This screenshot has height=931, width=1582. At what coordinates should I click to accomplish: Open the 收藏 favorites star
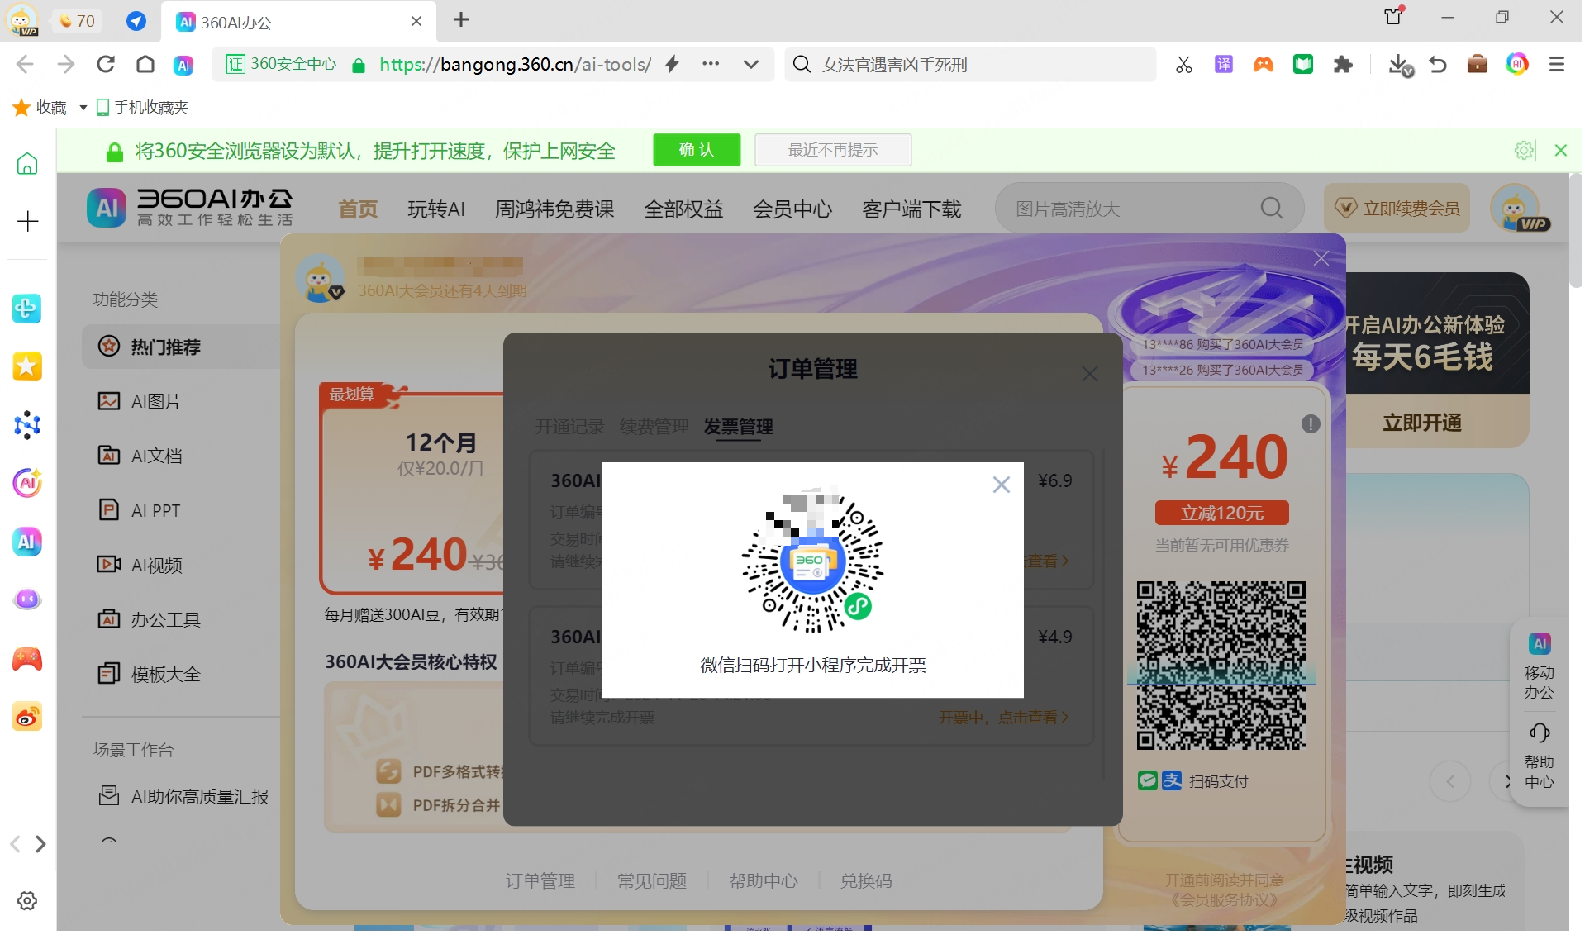coord(22,107)
